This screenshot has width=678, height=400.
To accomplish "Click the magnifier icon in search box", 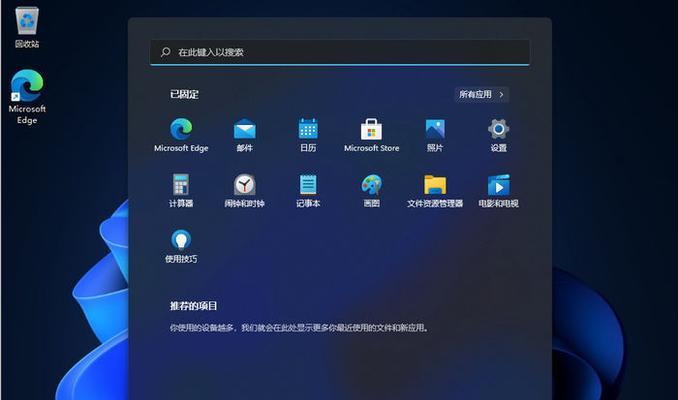I will (x=165, y=52).
